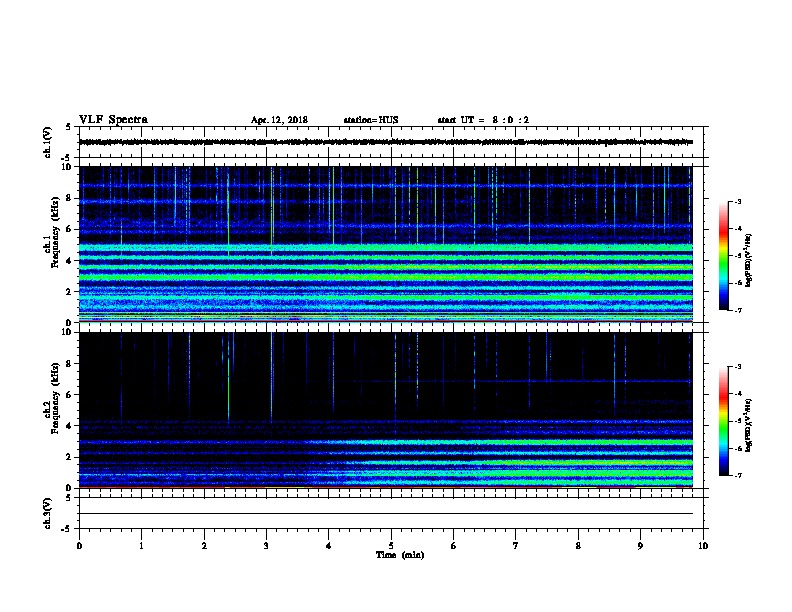
Task: Click time axis tick label "4"
Action: click(329, 546)
